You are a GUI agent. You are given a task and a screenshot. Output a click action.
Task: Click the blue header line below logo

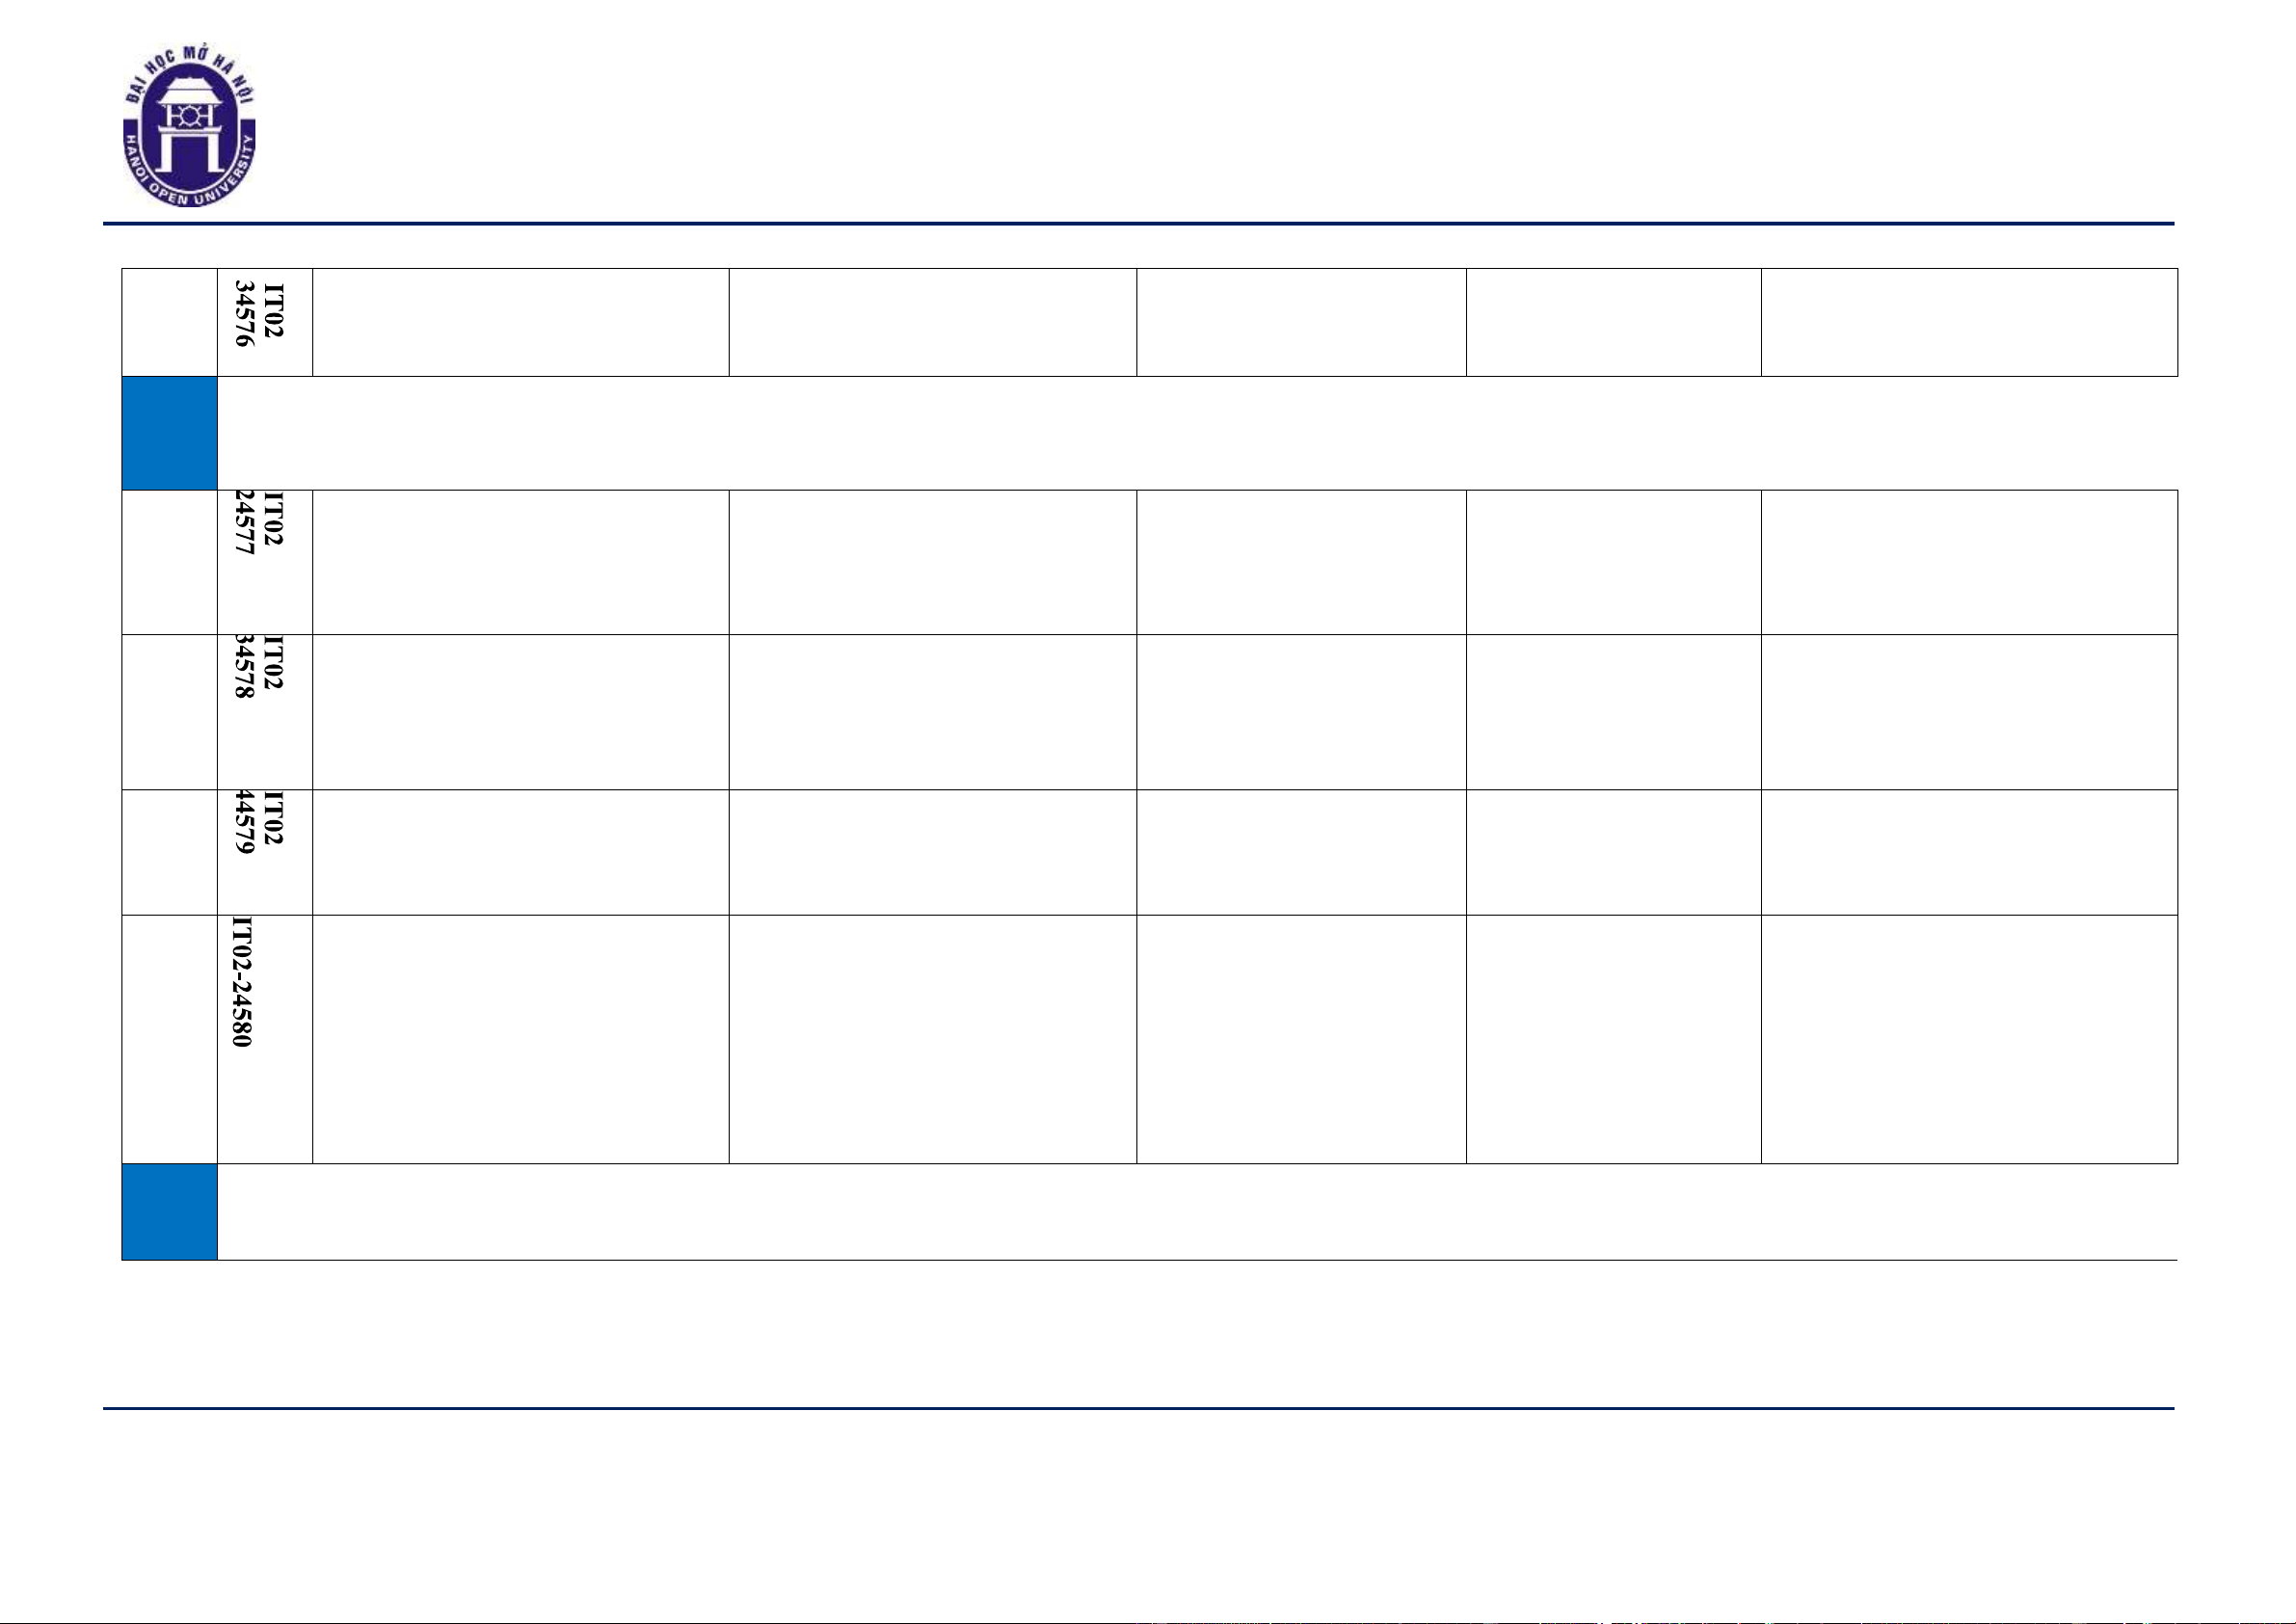click(1138, 224)
